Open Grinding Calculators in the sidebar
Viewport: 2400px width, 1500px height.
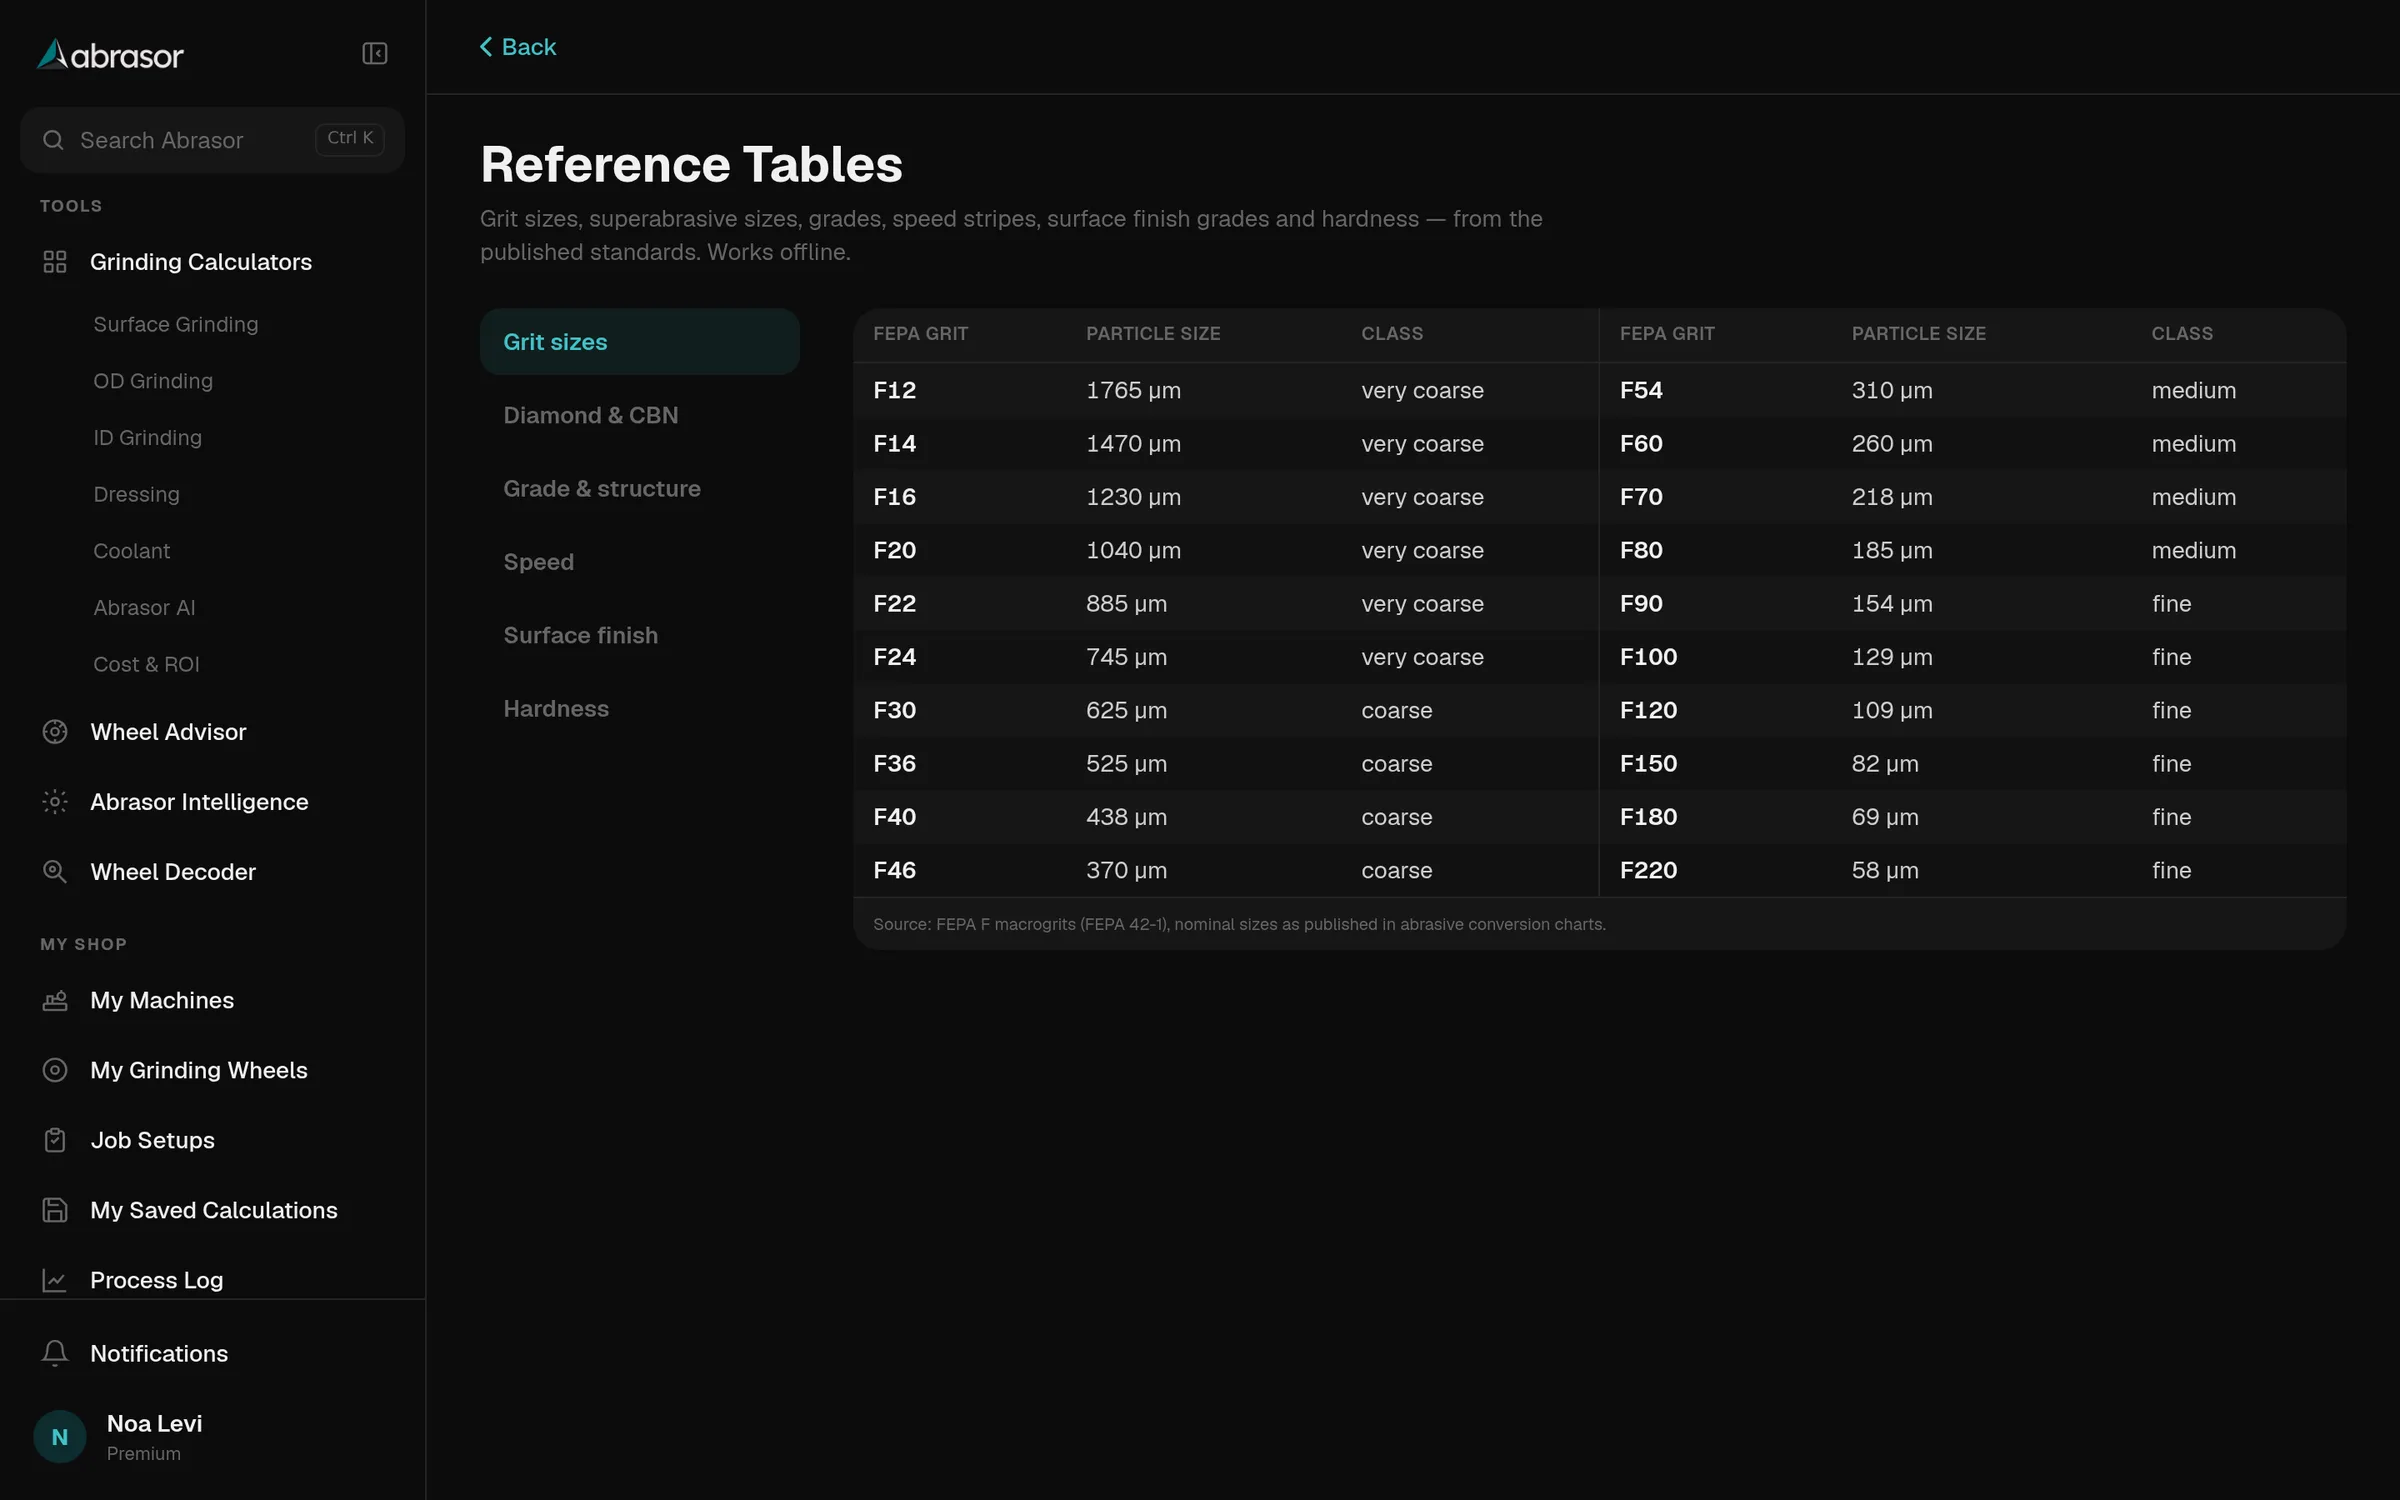[x=212, y=262]
